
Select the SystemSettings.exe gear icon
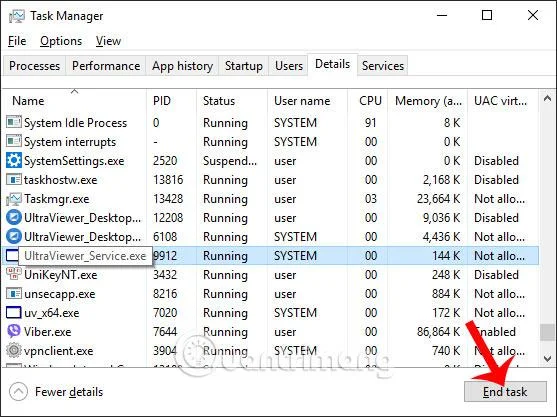click(14, 161)
